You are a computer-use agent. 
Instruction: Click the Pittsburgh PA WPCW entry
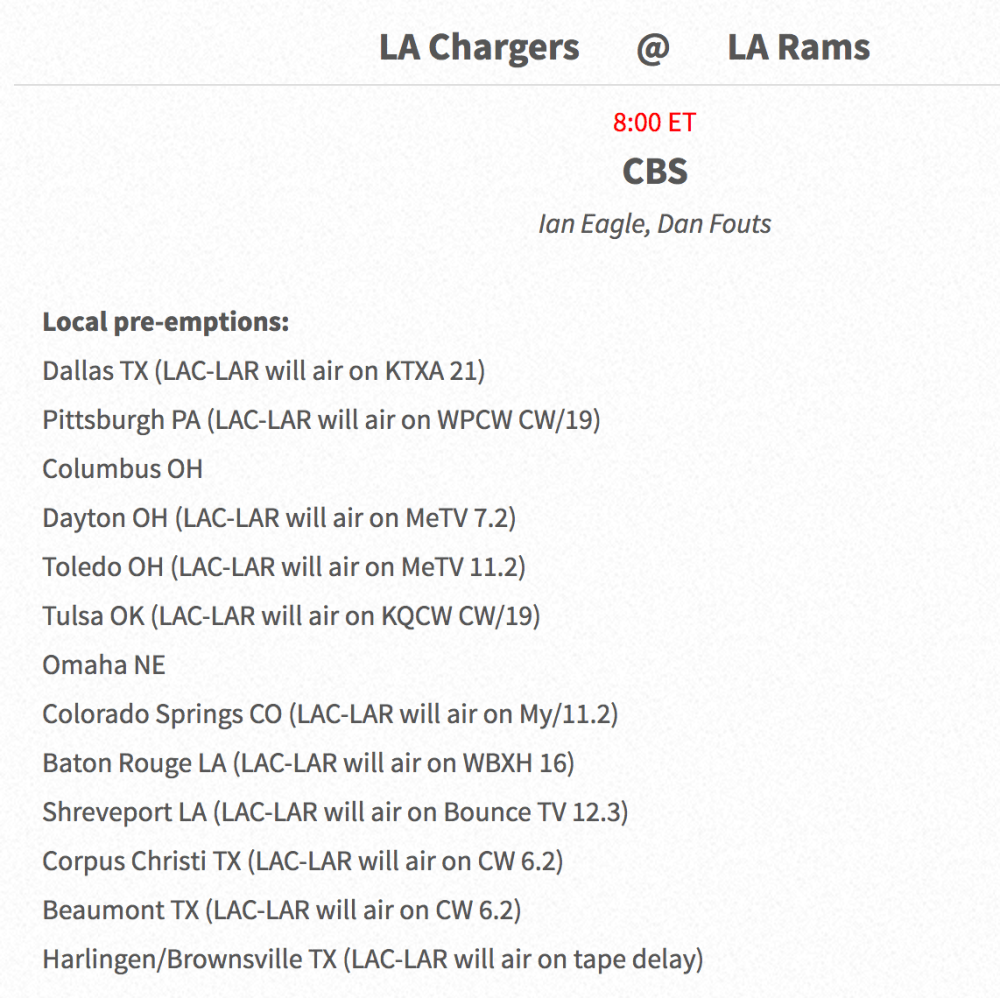click(x=321, y=420)
